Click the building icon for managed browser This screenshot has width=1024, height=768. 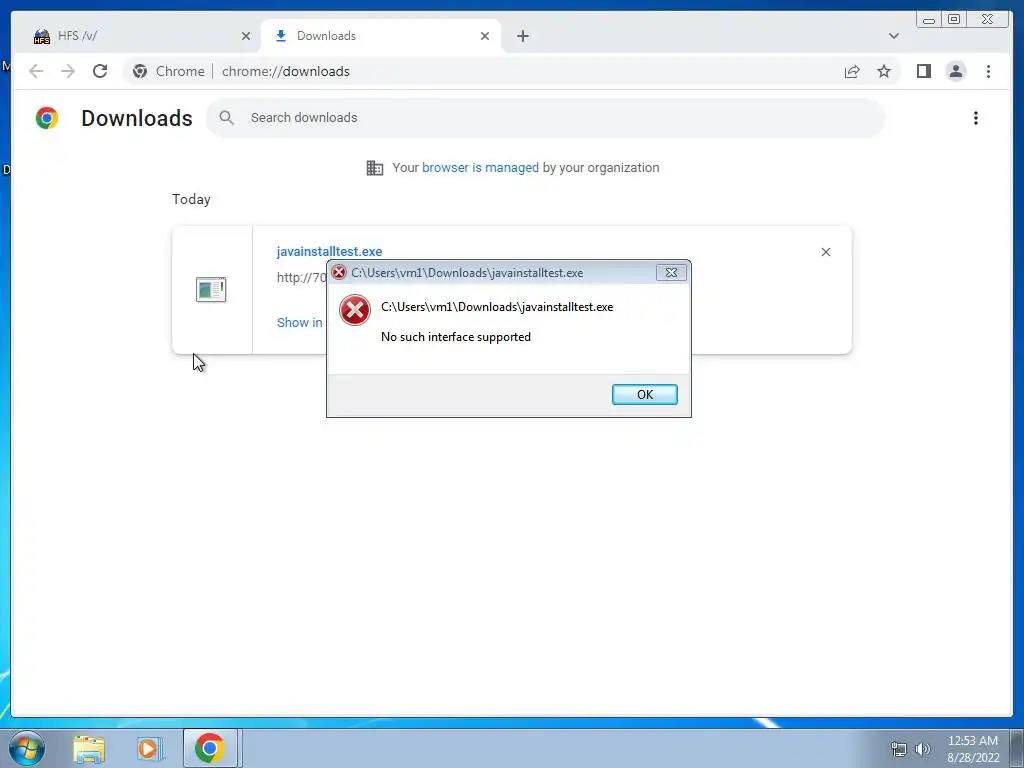coord(375,168)
